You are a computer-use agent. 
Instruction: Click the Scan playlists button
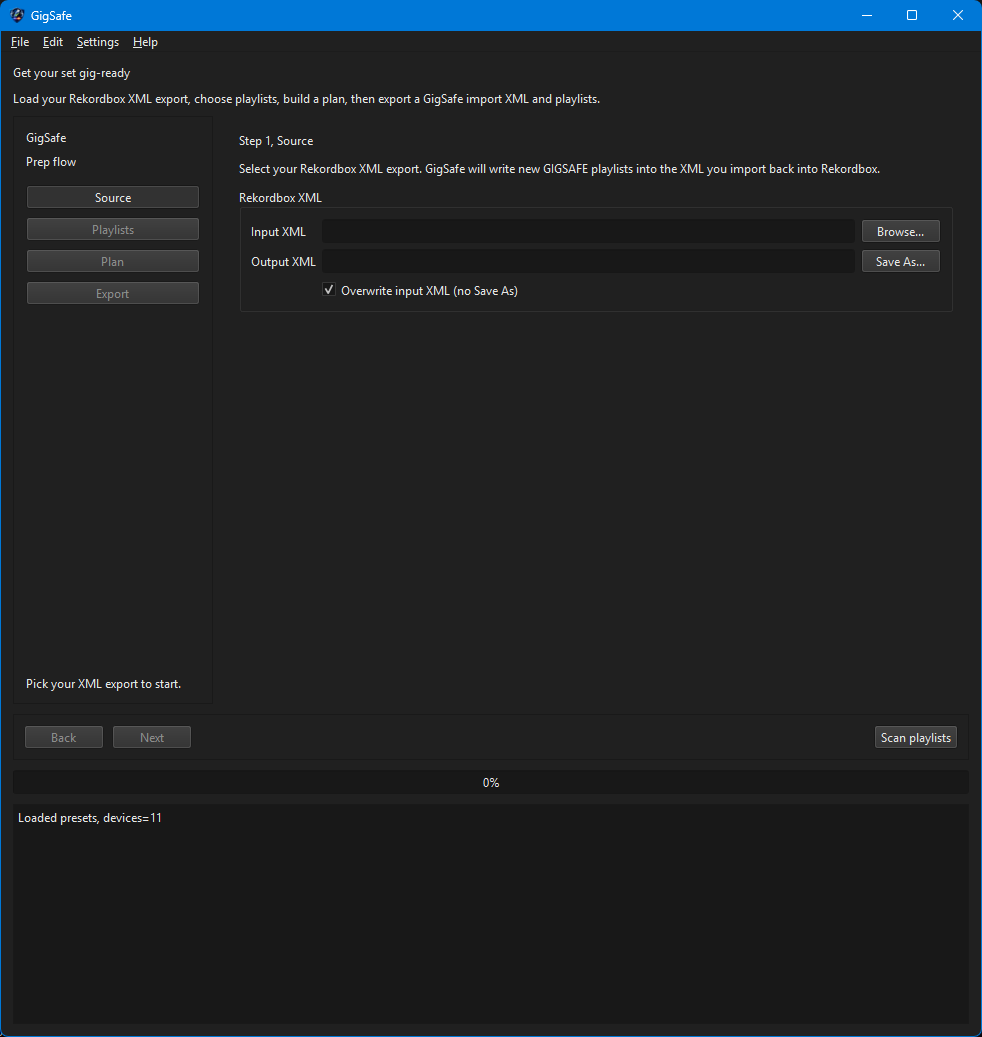(x=915, y=738)
